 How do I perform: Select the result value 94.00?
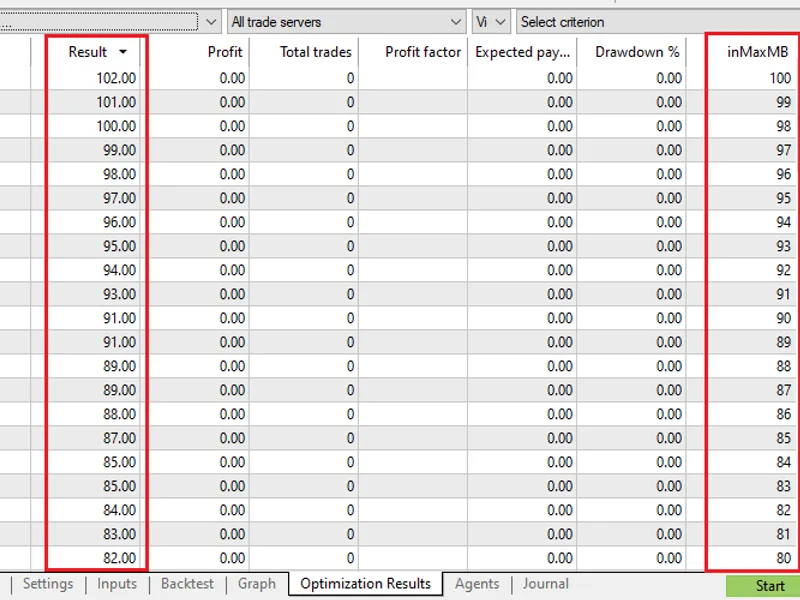tap(119, 270)
